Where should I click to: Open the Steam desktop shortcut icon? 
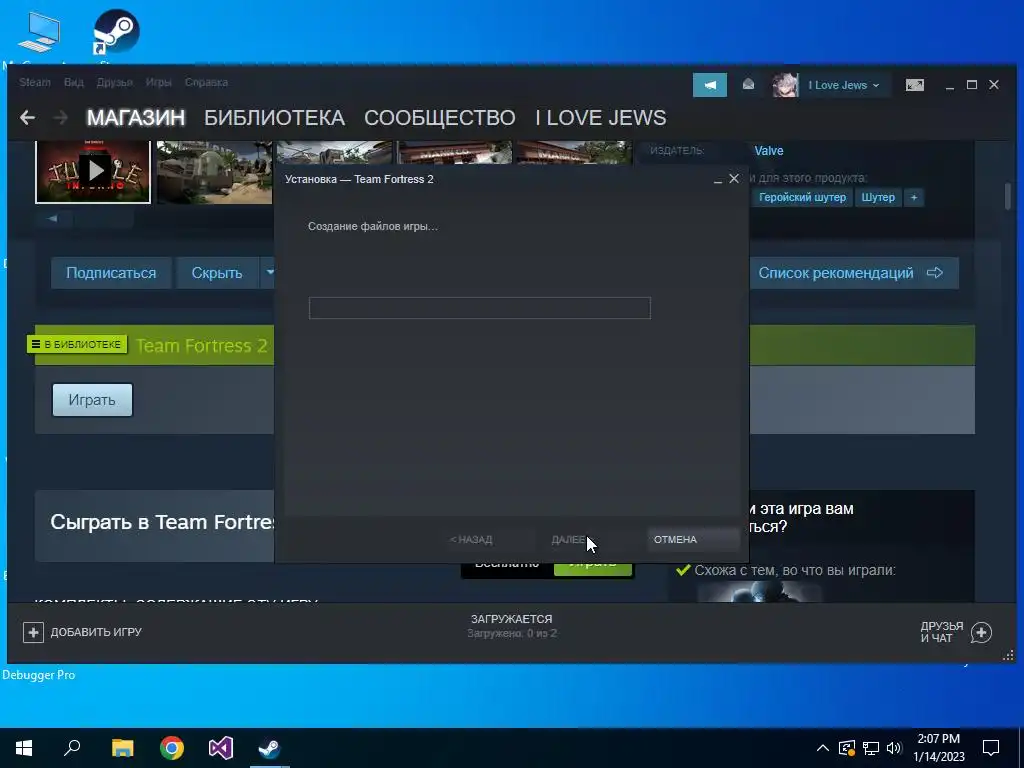[x=116, y=31]
